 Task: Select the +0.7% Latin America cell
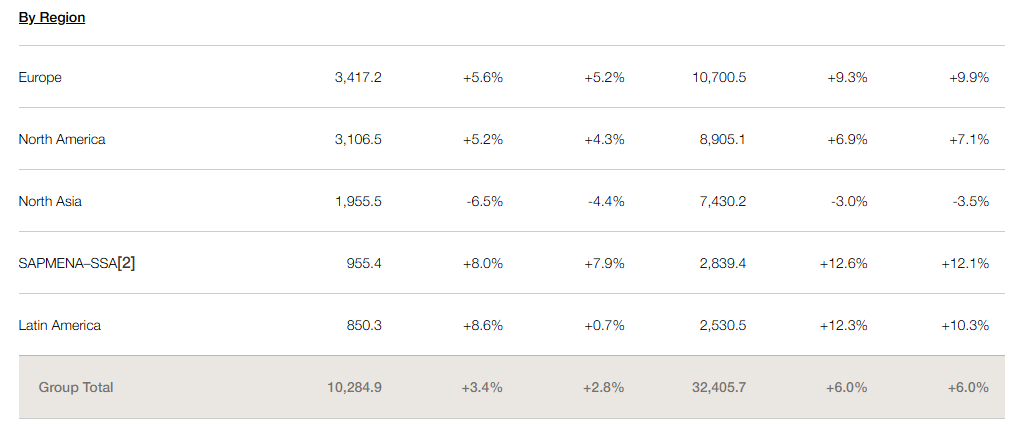click(x=604, y=325)
